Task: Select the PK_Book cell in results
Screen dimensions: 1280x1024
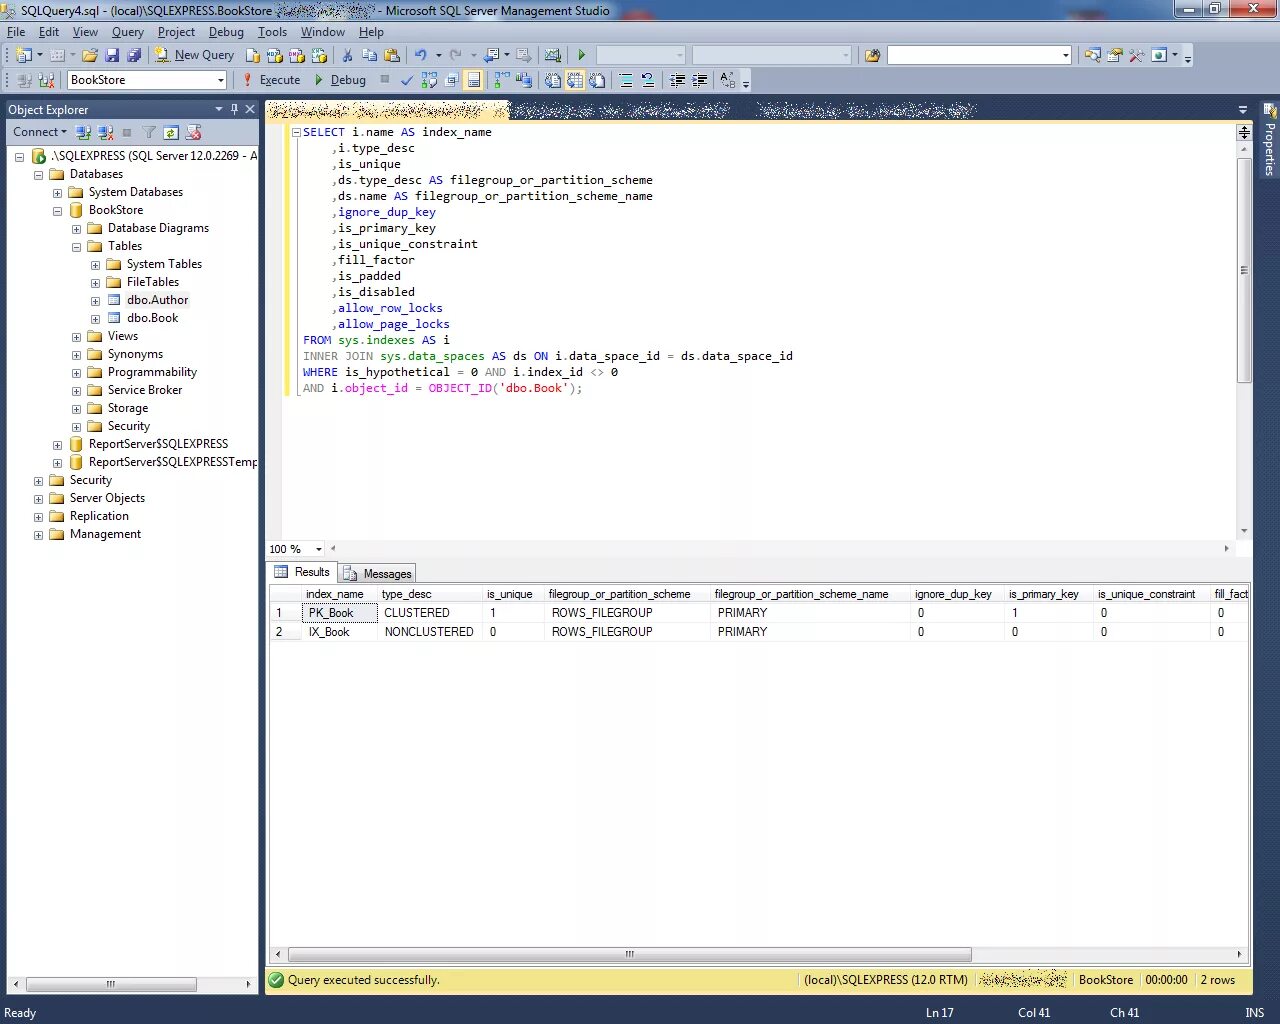Action: [x=340, y=613]
